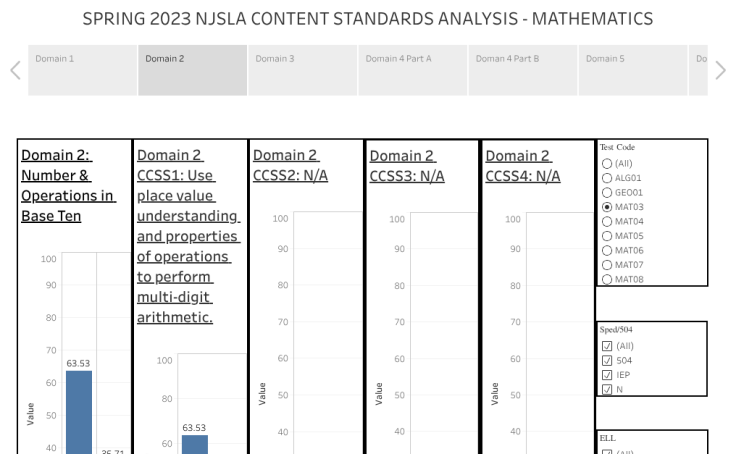Click the right tab scroll arrow
The image size is (736, 454).
(720, 70)
